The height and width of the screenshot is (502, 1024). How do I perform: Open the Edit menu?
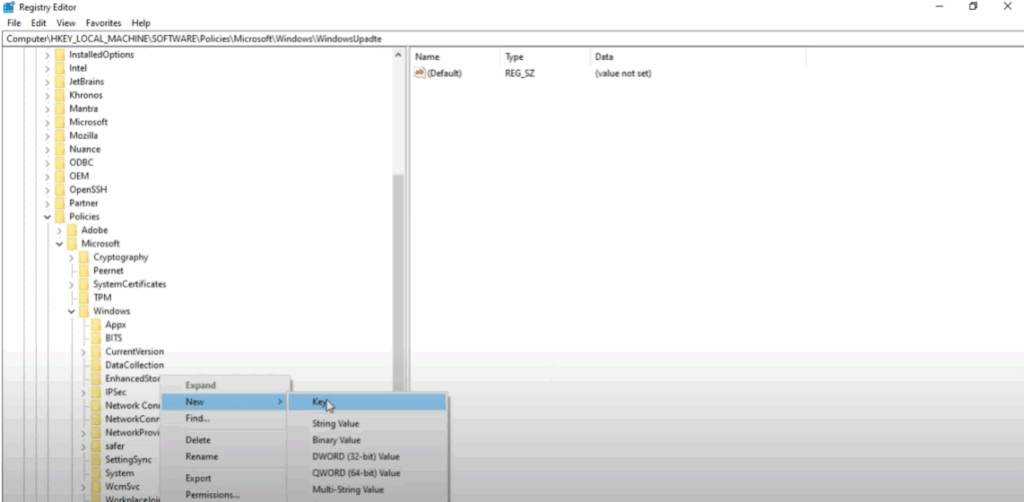[x=38, y=22]
